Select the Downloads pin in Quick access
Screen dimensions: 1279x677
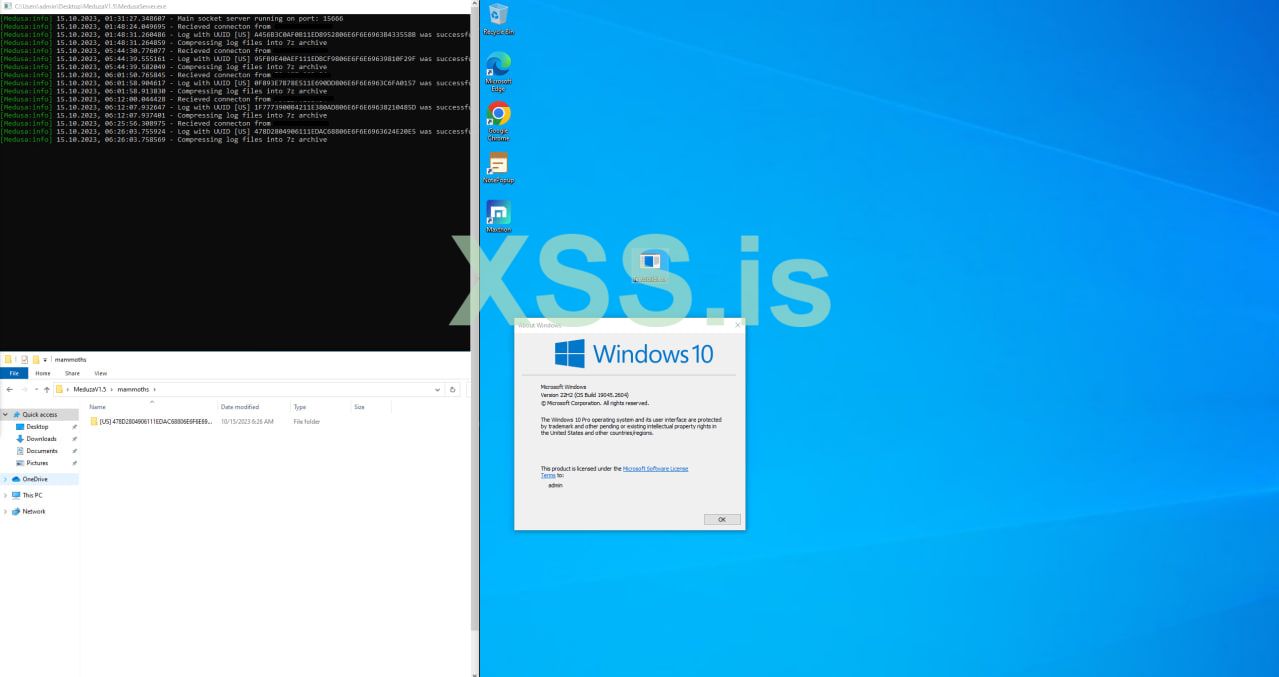[40, 438]
